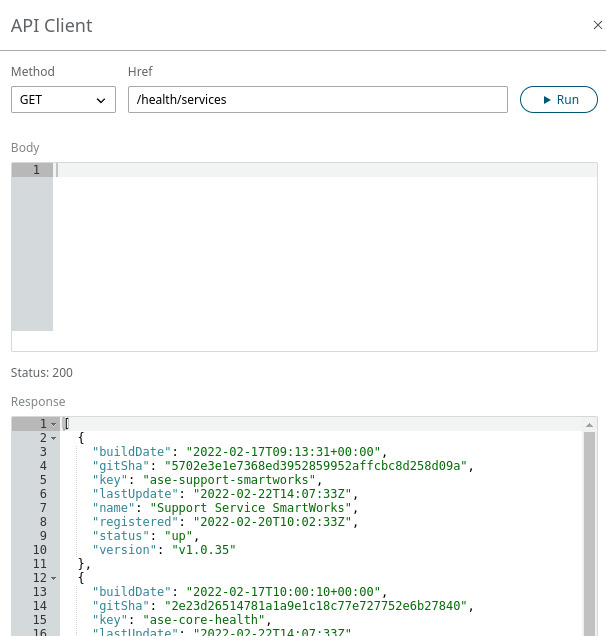
Task: Click the Status: 200 text
Action: point(42,373)
